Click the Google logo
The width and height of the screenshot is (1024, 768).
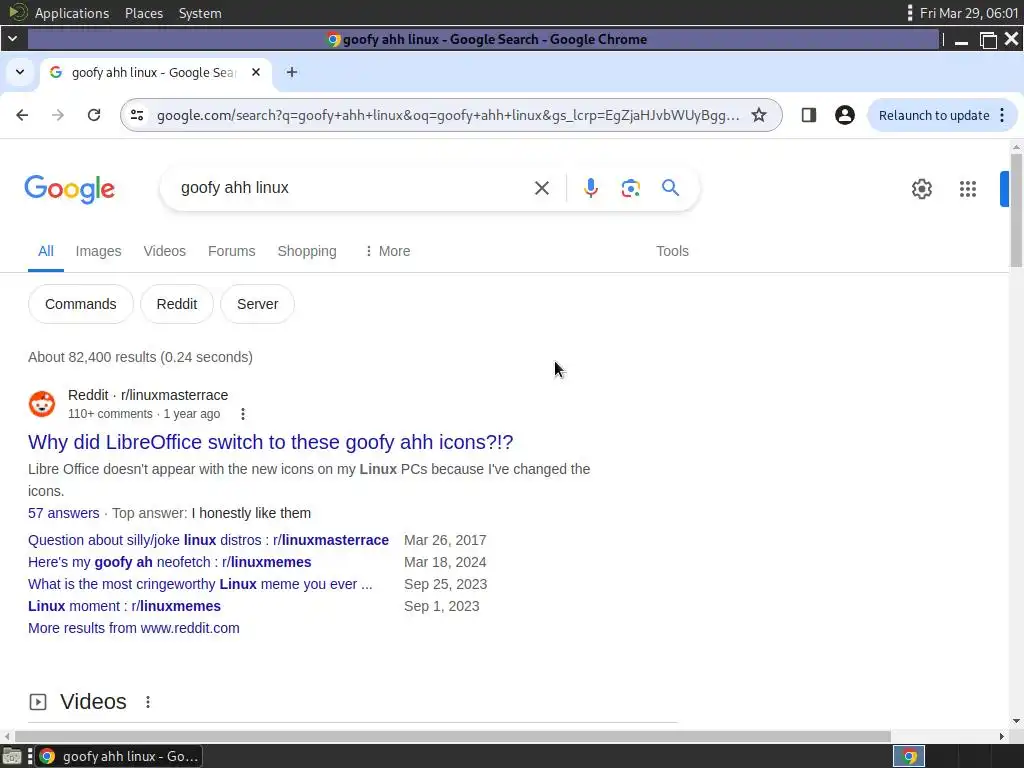[70, 189]
